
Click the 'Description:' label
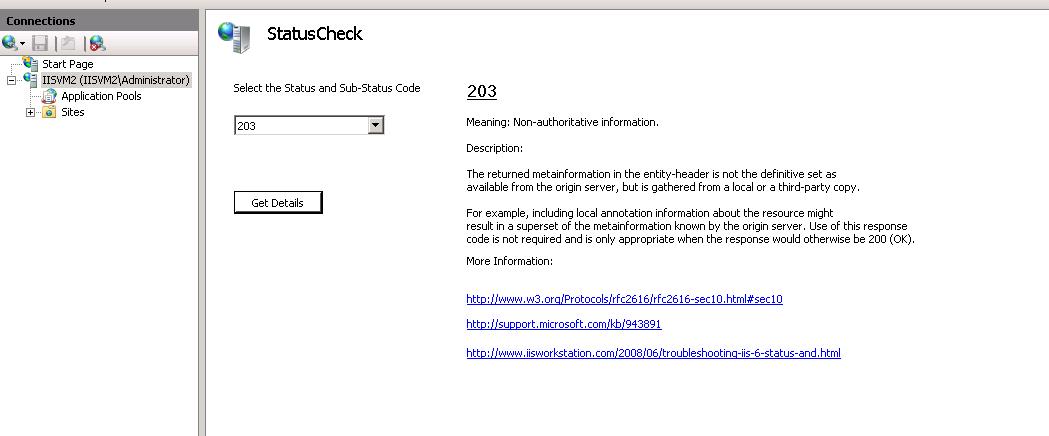[494, 148]
